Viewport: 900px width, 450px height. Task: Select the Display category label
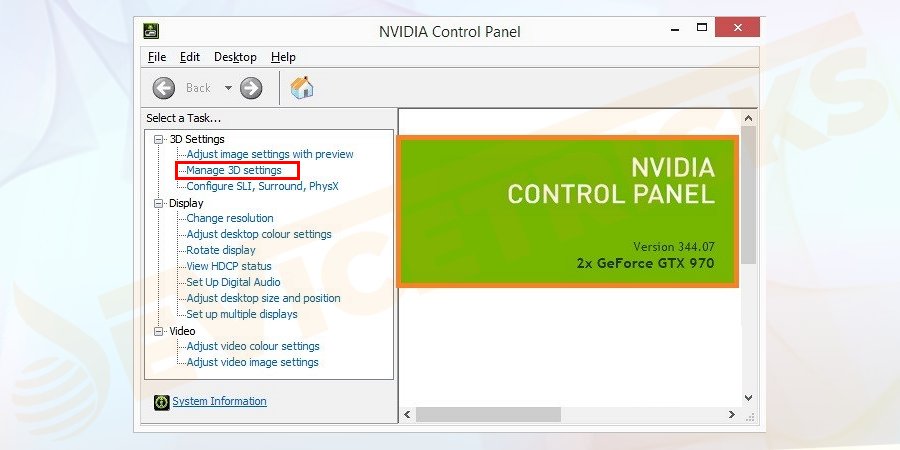pos(186,203)
